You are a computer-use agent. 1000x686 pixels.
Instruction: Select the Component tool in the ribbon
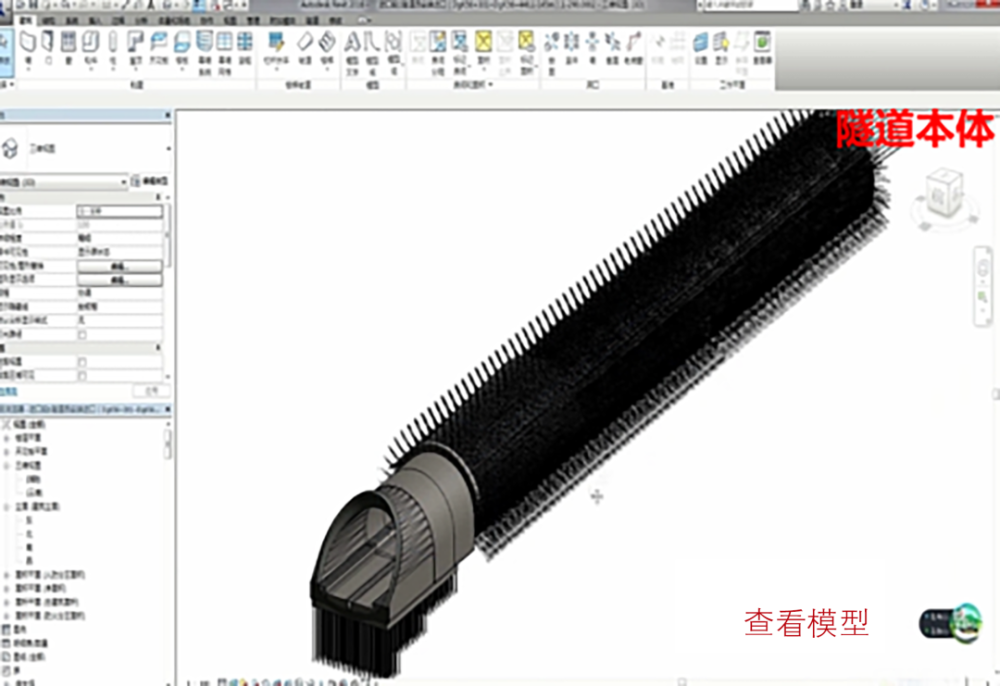coord(91,48)
